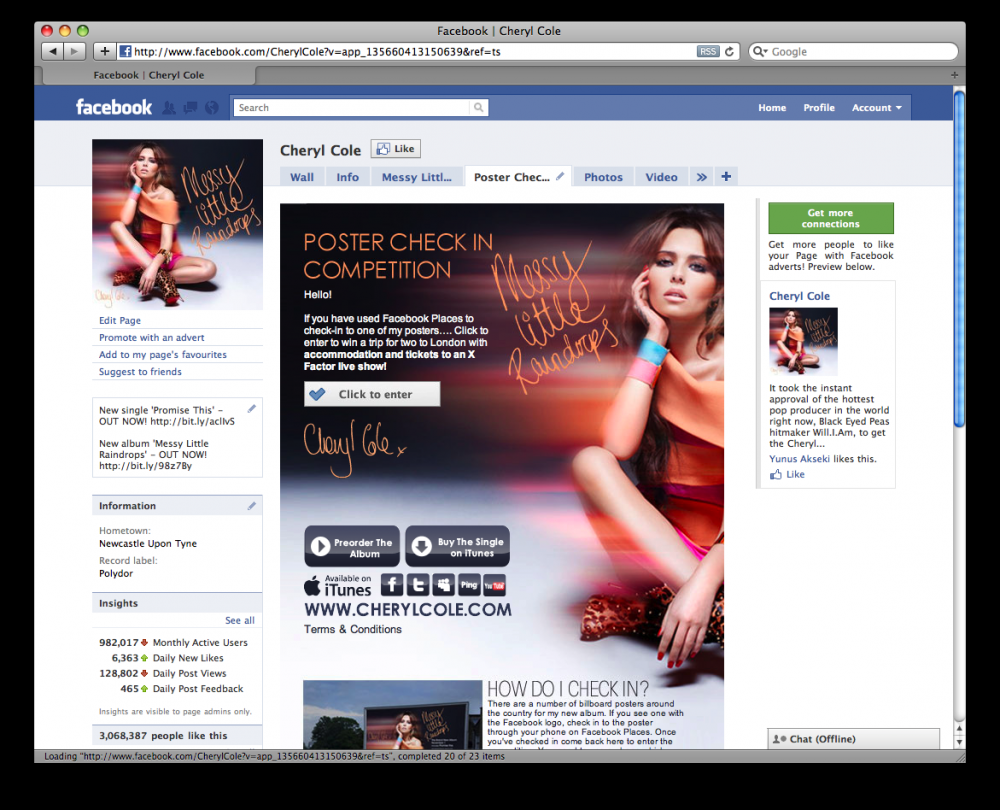Image resolution: width=1000 pixels, height=810 pixels.
Task: Select the Poster Chec... tab
Action: (511, 177)
